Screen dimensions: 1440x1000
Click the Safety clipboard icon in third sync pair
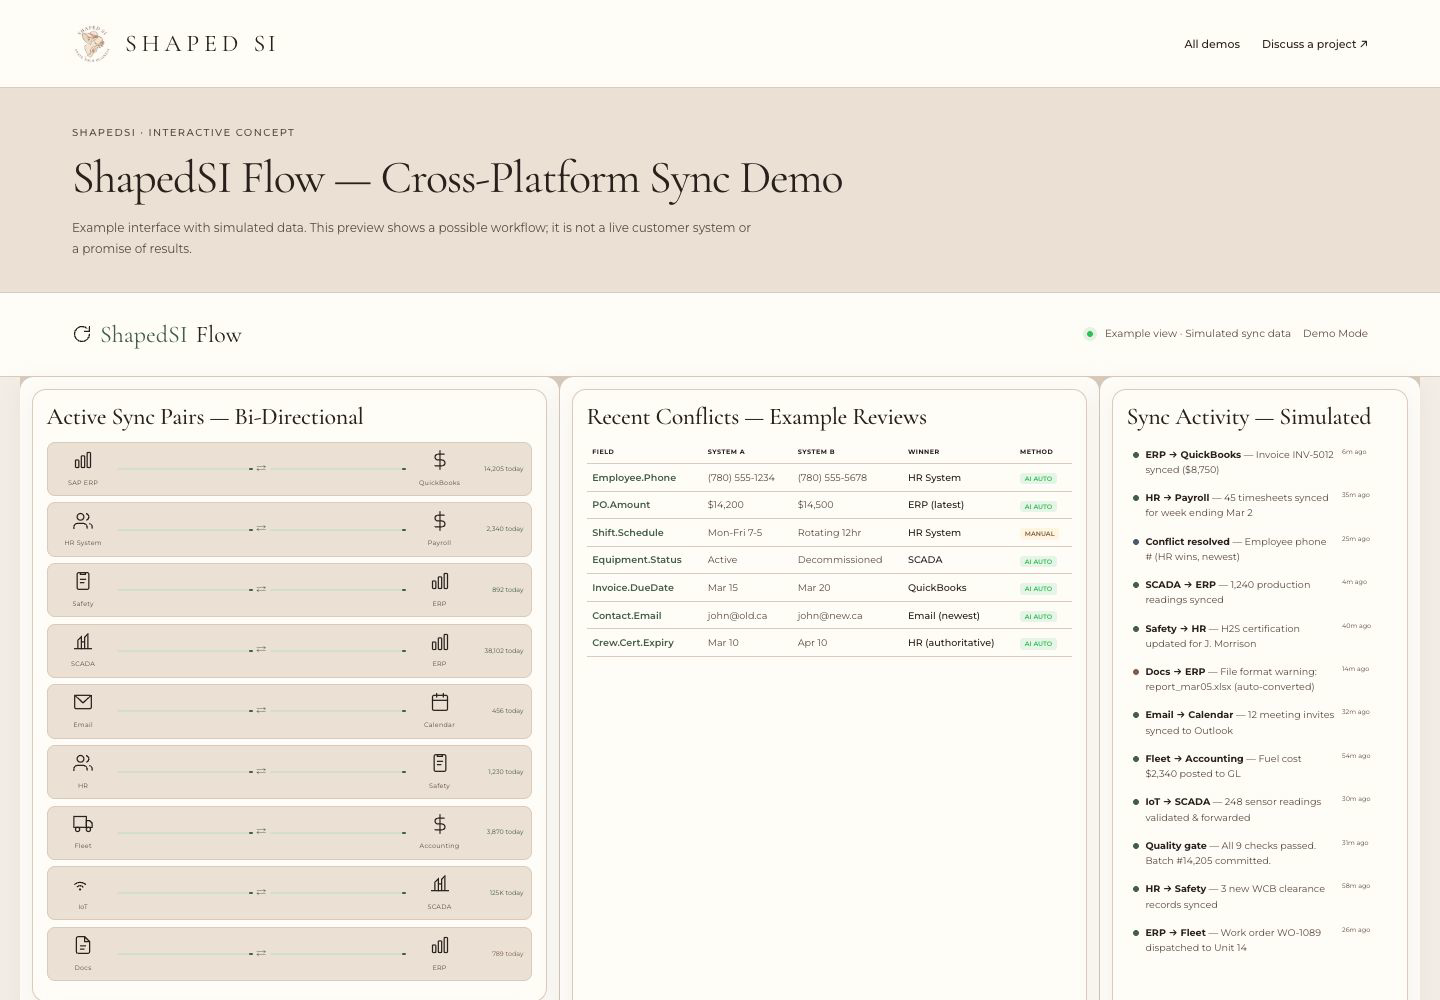pos(83,581)
